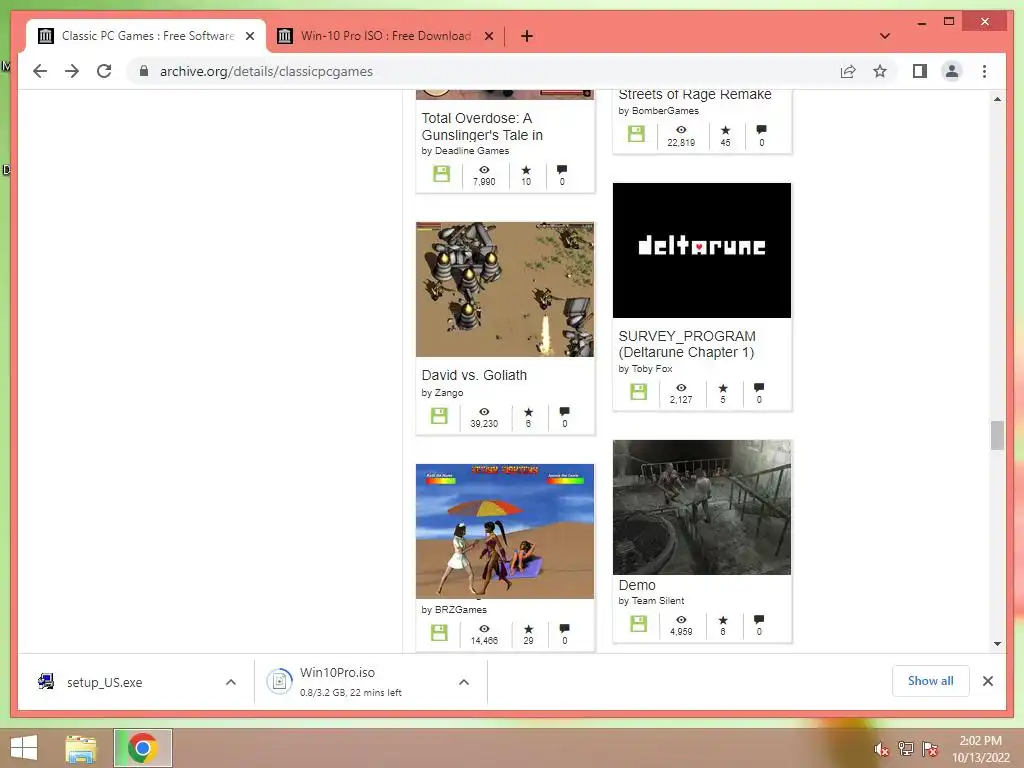Screen dimensions: 1024x768
Task: Click the page scrollbar down arrow
Action: [x=997, y=644]
